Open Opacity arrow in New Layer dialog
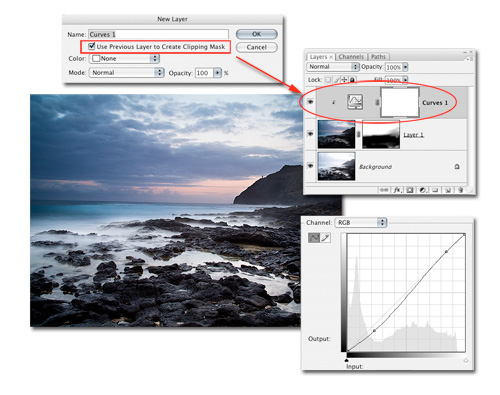Image resolution: width=500 pixels, height=395 pixels. (x=217, y=73)
